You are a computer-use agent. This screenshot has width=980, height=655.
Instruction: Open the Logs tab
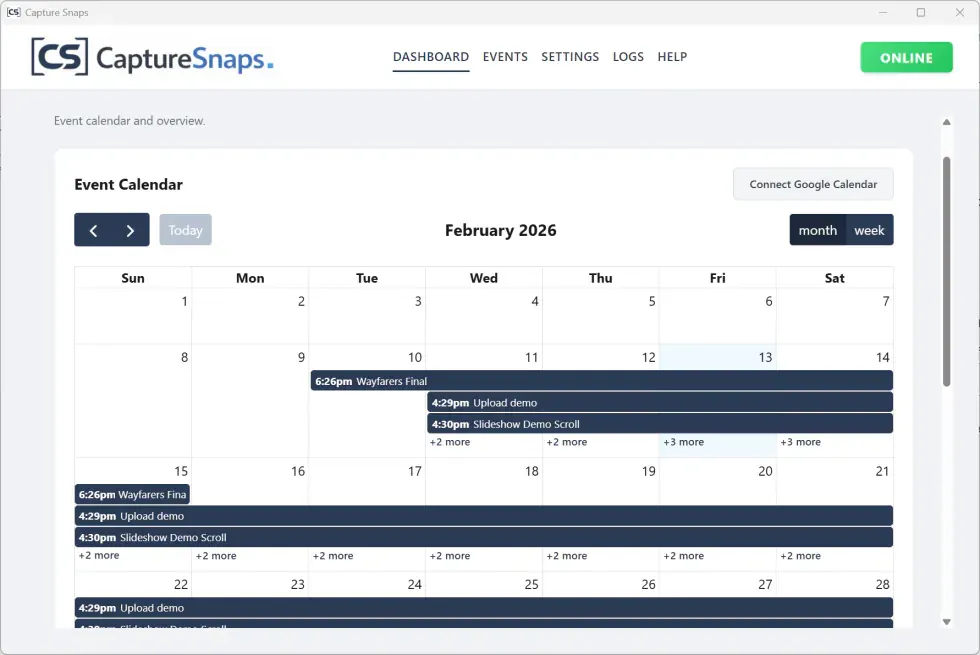click(628, 57)
